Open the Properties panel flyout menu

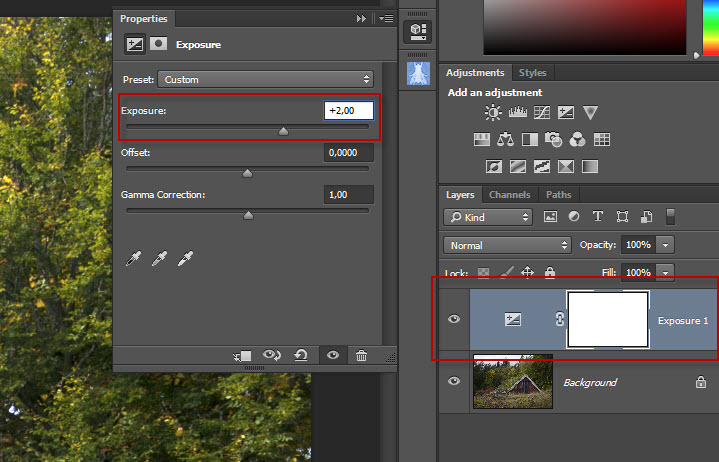point(387,18)
